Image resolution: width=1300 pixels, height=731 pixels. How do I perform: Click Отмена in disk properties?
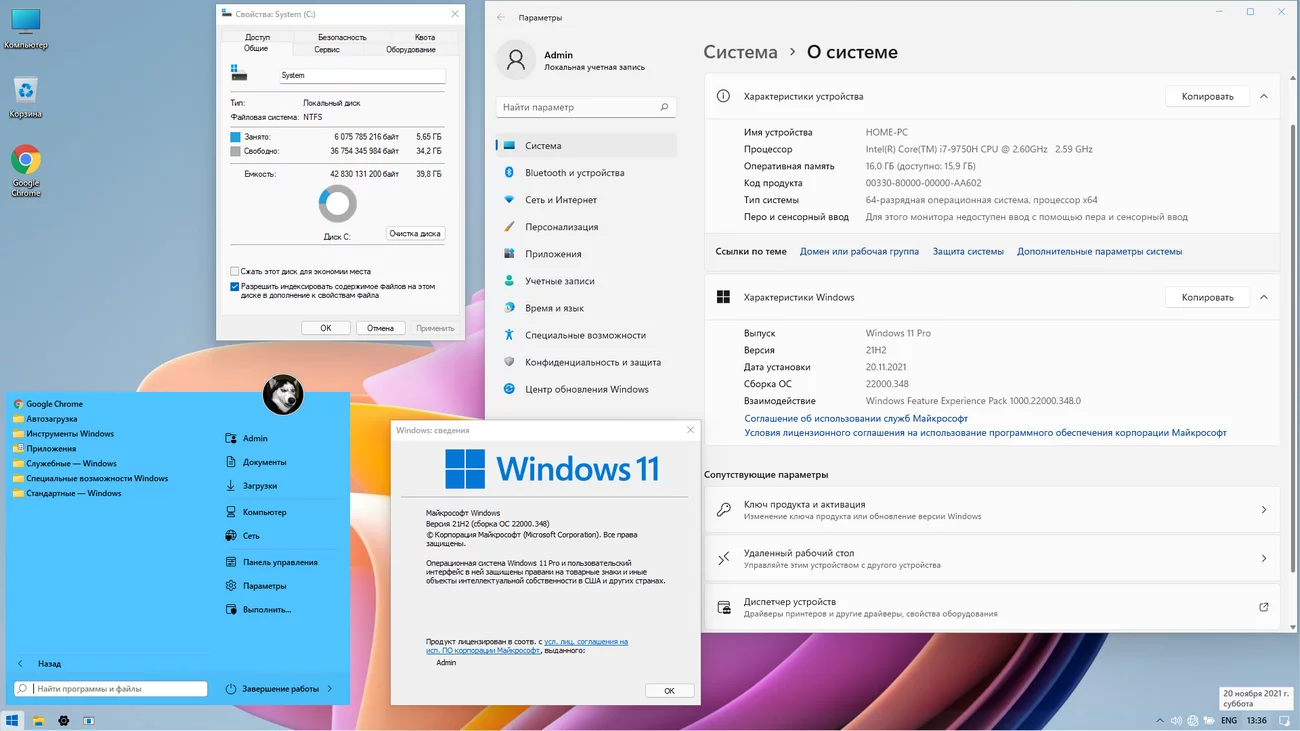tap(380, 328)
